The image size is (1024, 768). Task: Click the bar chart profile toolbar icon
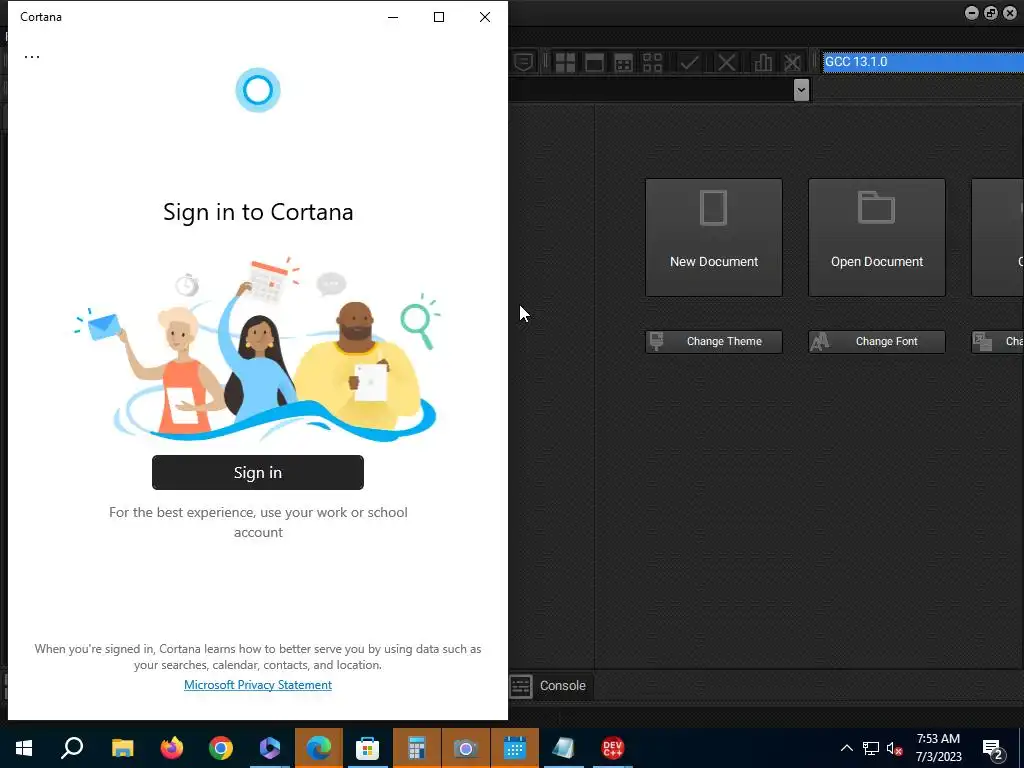pos(763,63)
